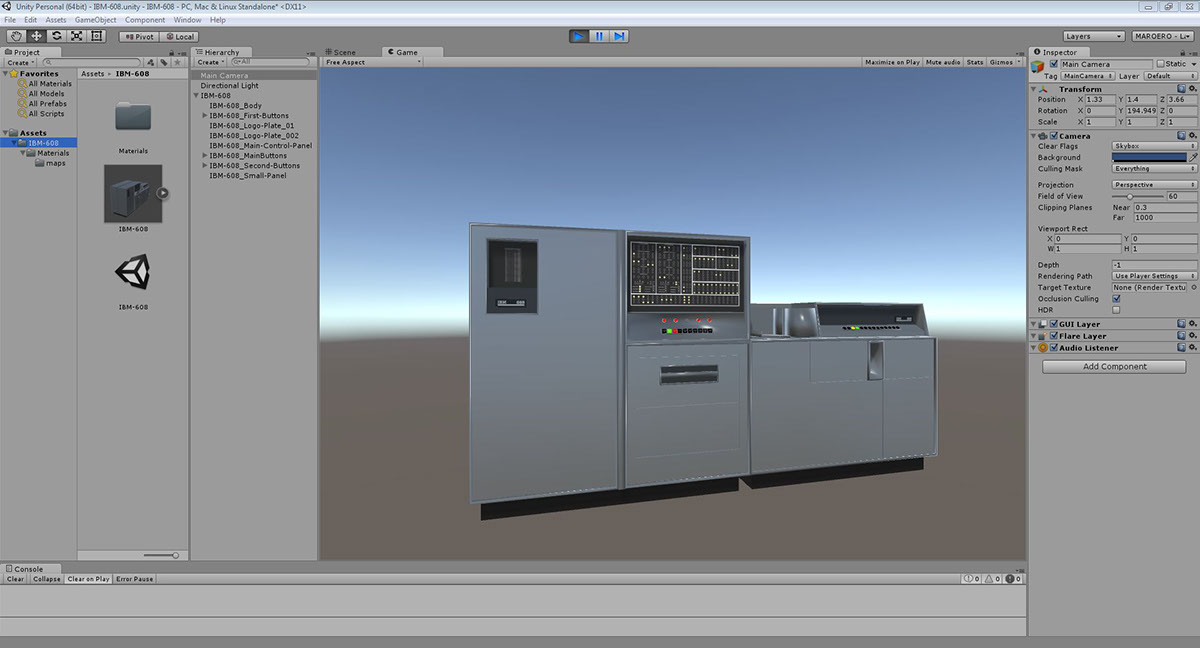Toggle the Main Camera active checkbox

(x=1053, y=64)
